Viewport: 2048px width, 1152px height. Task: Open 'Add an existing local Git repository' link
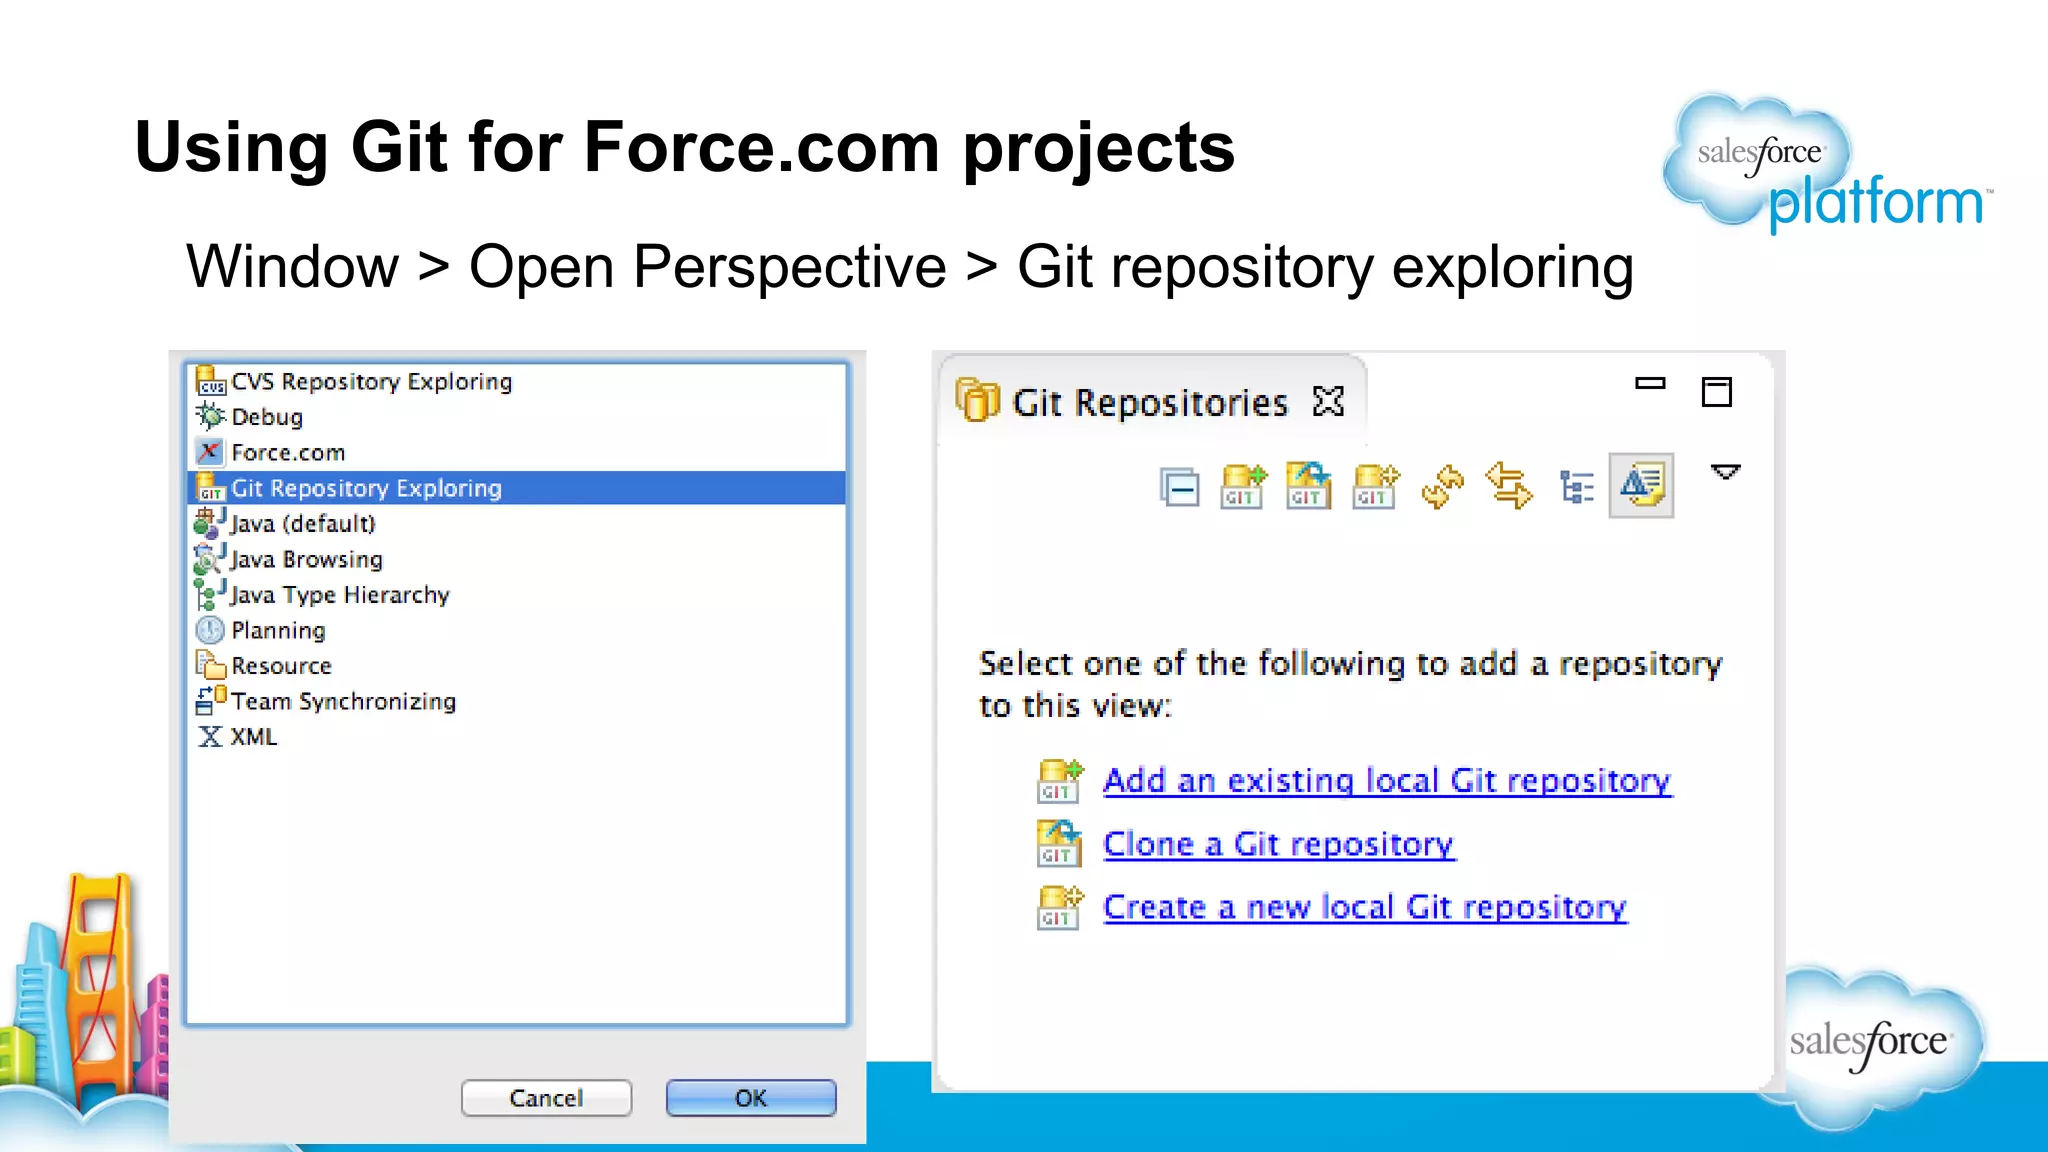(1387, 780)
